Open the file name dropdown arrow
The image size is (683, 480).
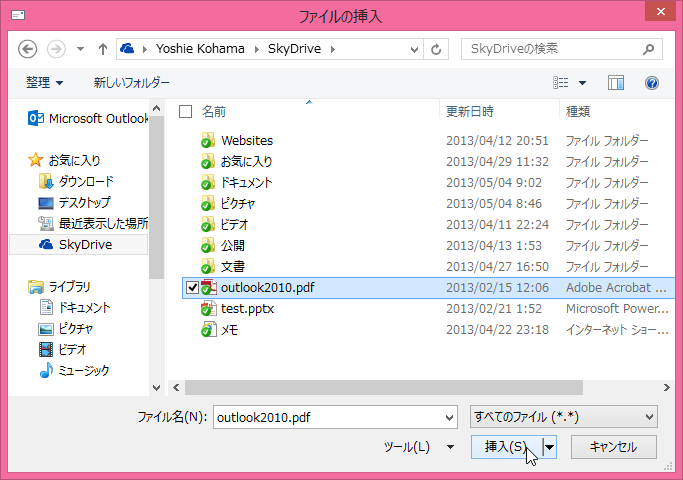(450, 417)
